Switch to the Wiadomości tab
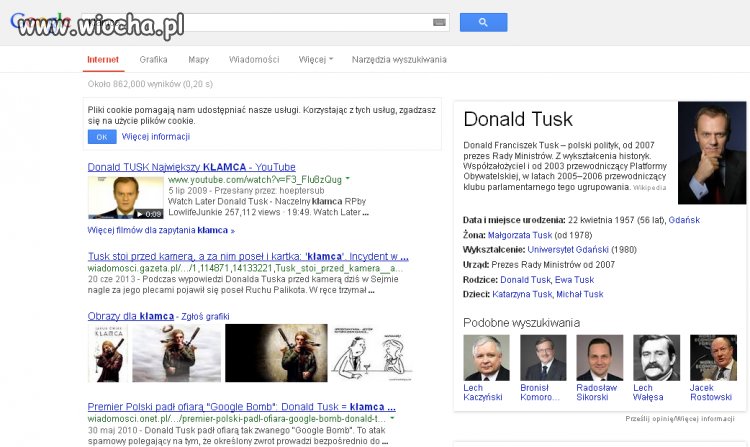 pos(254,60)
